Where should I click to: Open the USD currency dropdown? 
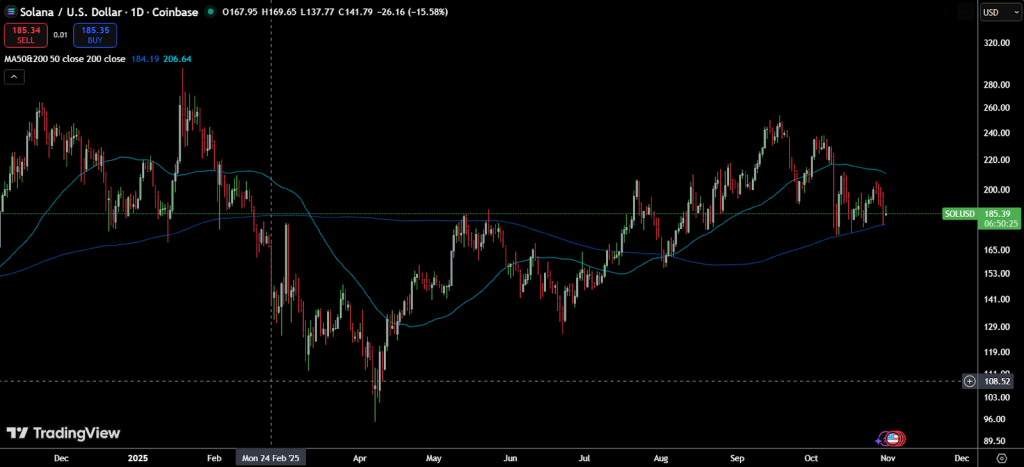[996, 12]
